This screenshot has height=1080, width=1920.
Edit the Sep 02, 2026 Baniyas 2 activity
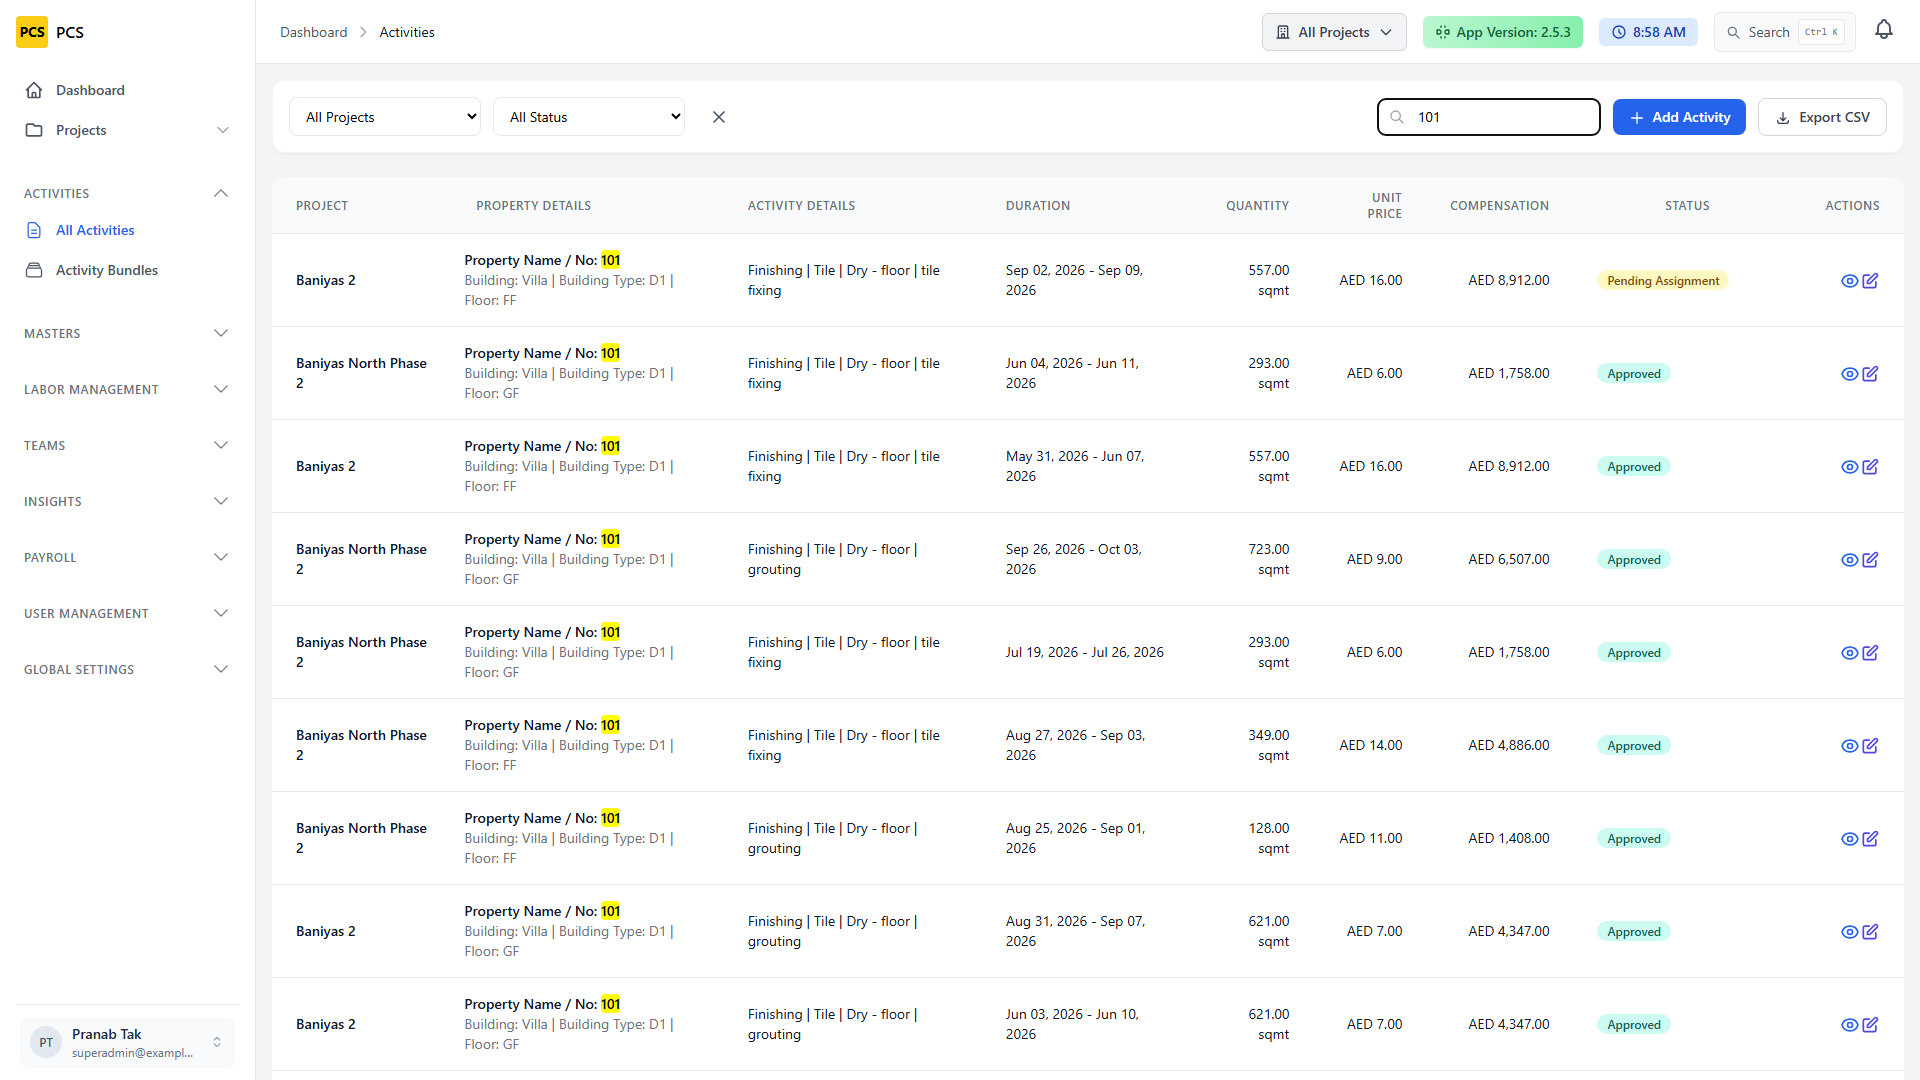pyautogui.click(x=1870, y=281)
